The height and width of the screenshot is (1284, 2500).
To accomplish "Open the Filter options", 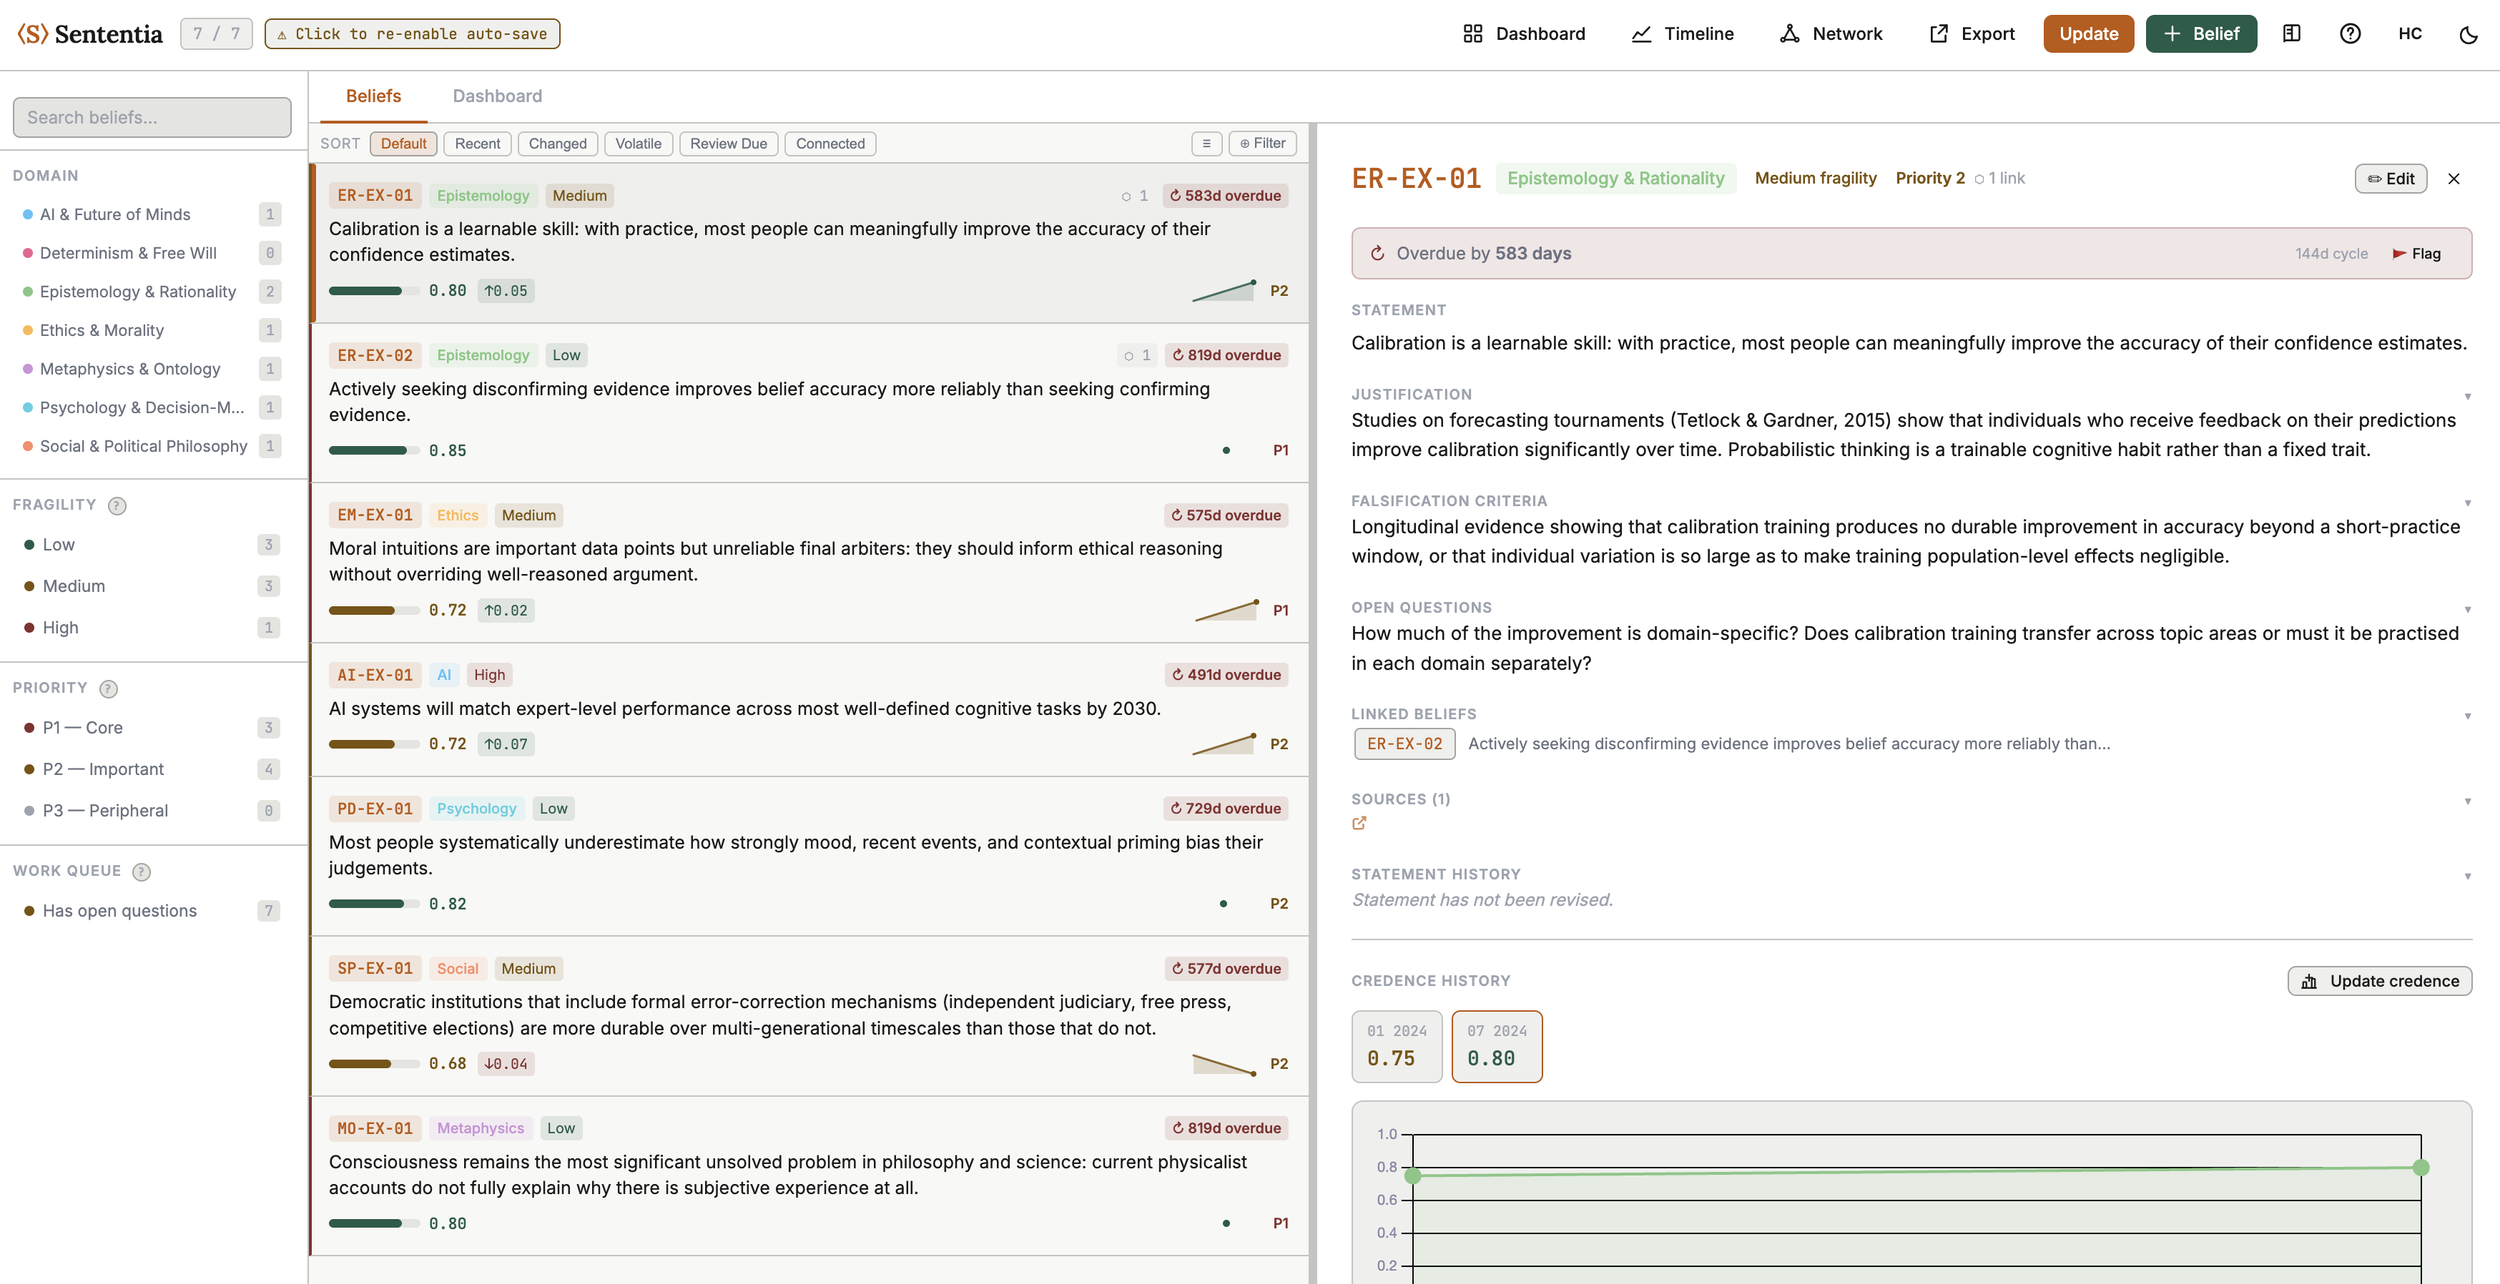I will click(1263, 143).
